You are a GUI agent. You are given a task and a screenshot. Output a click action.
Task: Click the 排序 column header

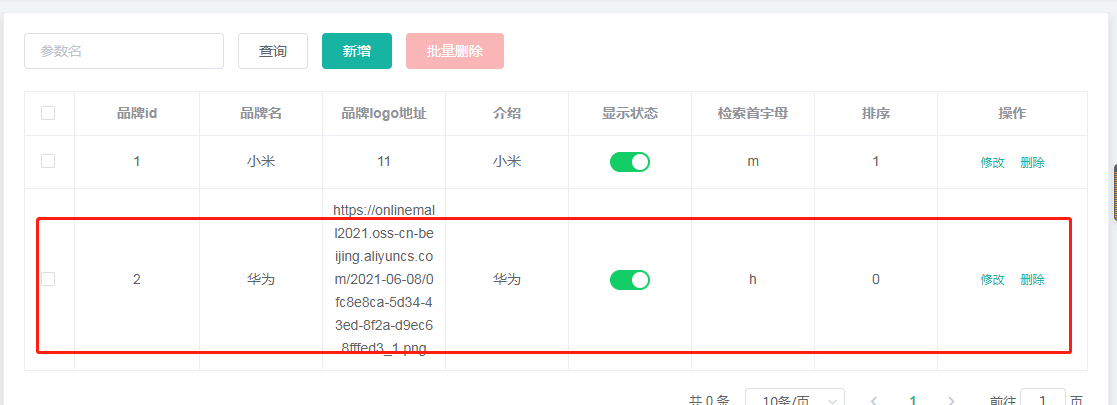coord(876,113)
